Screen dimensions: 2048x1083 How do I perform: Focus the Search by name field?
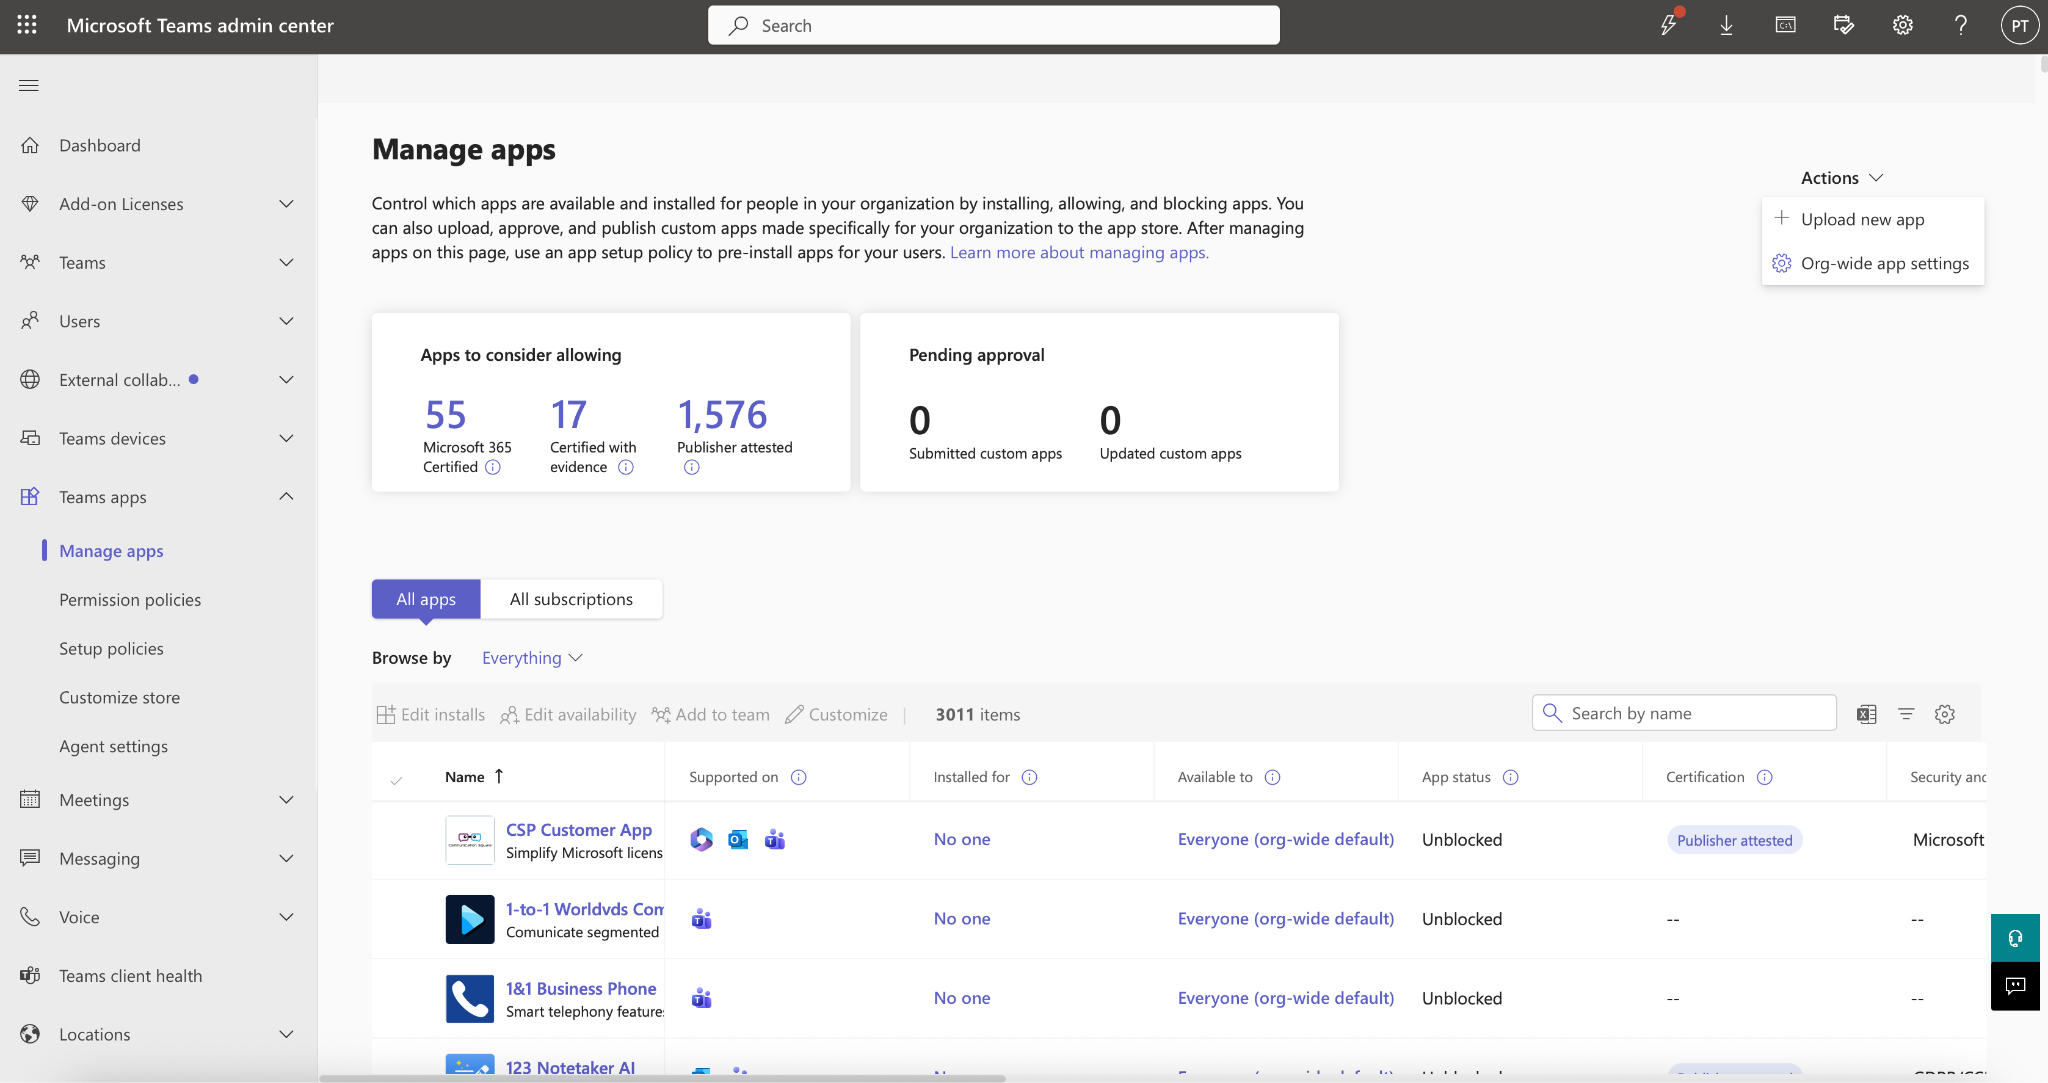(x=1684, y=713)
